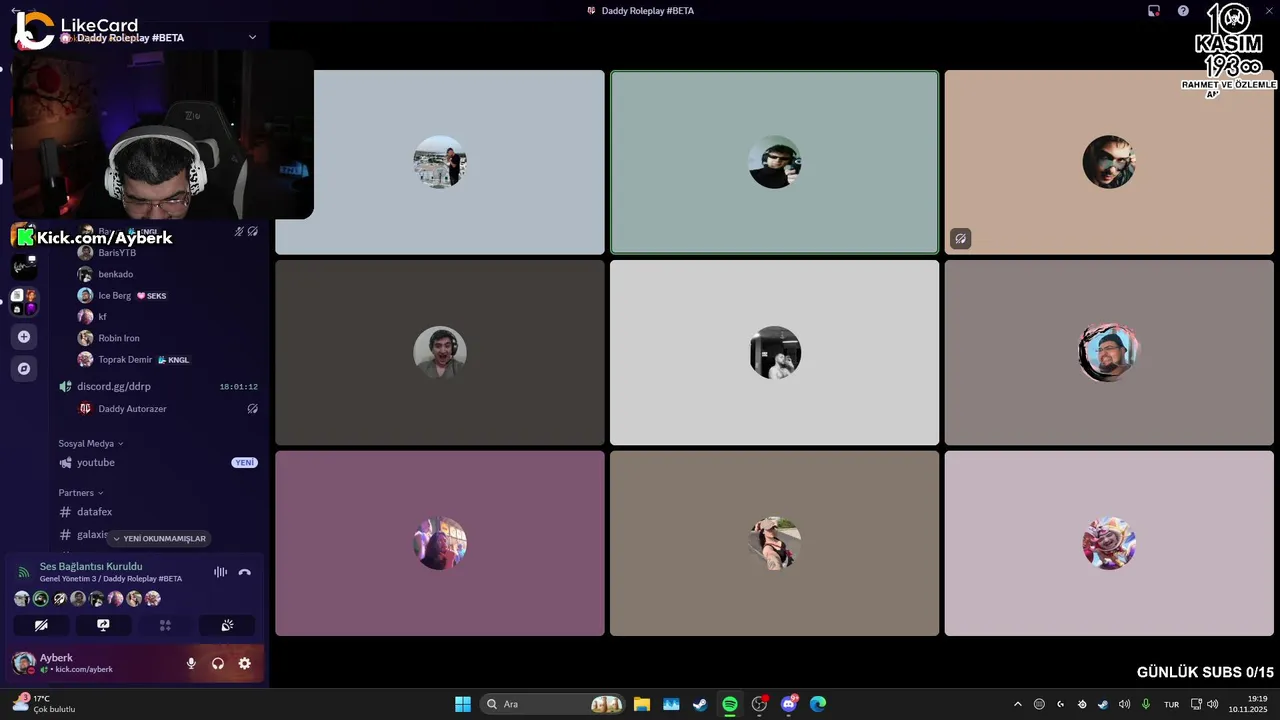Focus top-left call participant tile
This screenshot has height=720, width=1280.
(x=440, y=162)
